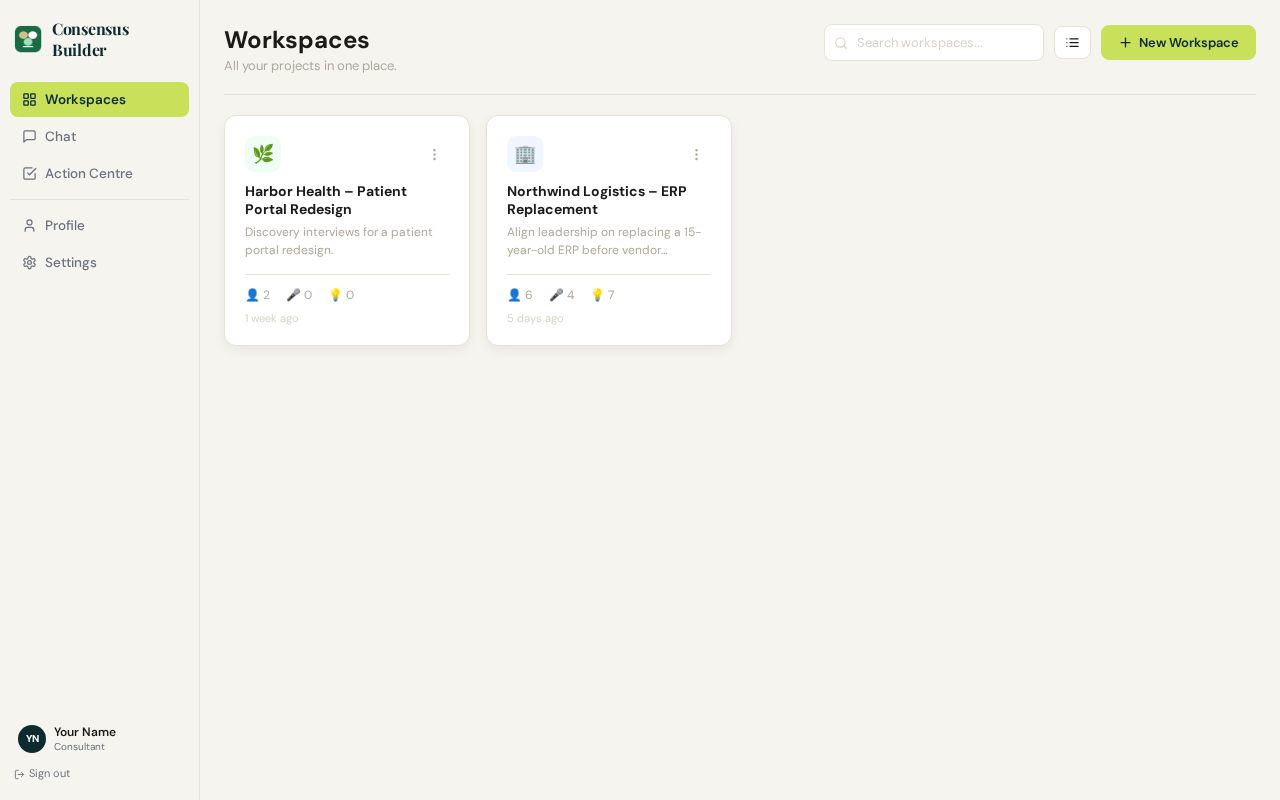Viewport: 1280px width, 800px height.
Task: Open the Harbor Health – Patient Portal Redesign title
Action: [326, 200]
